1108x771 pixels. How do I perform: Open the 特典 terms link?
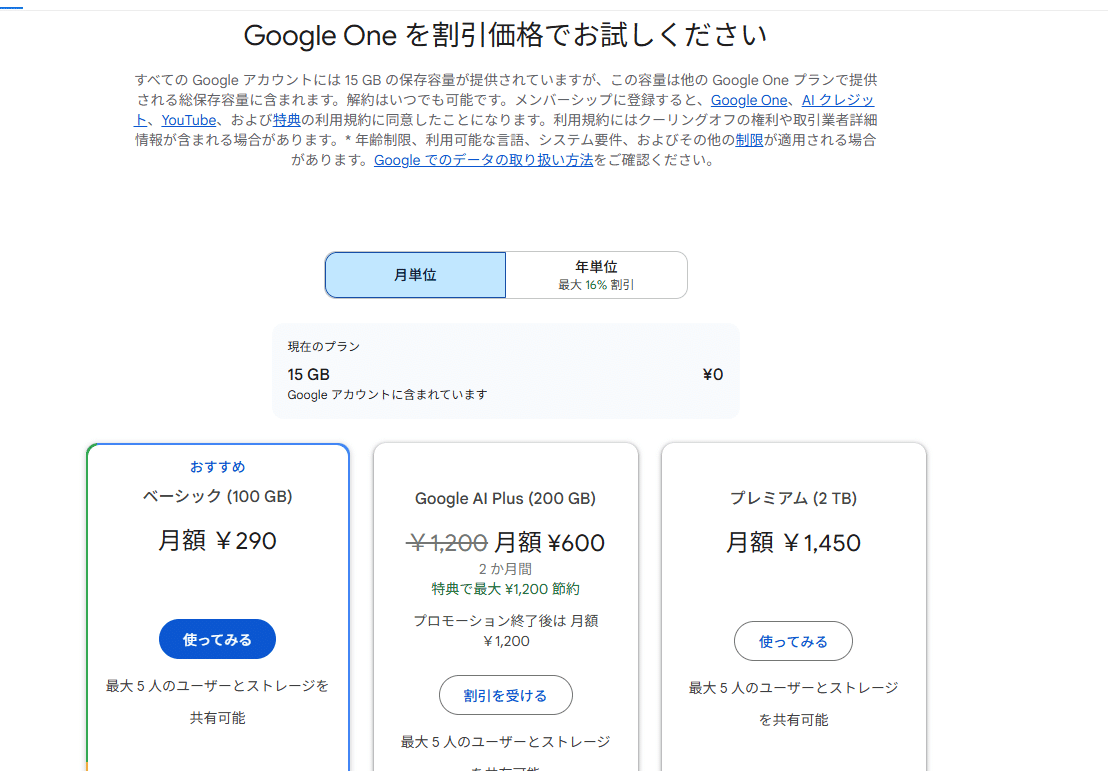click(287, 120)
